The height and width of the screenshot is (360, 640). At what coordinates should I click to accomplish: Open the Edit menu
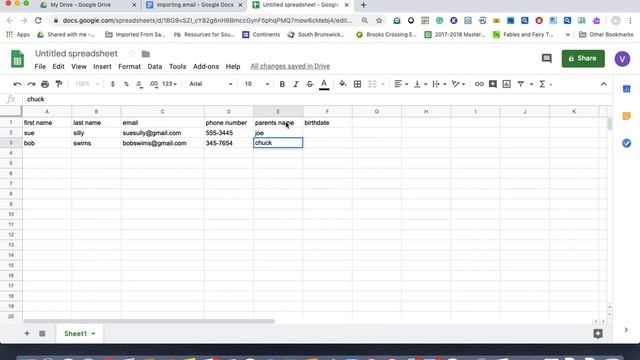(x=58, y=67)
